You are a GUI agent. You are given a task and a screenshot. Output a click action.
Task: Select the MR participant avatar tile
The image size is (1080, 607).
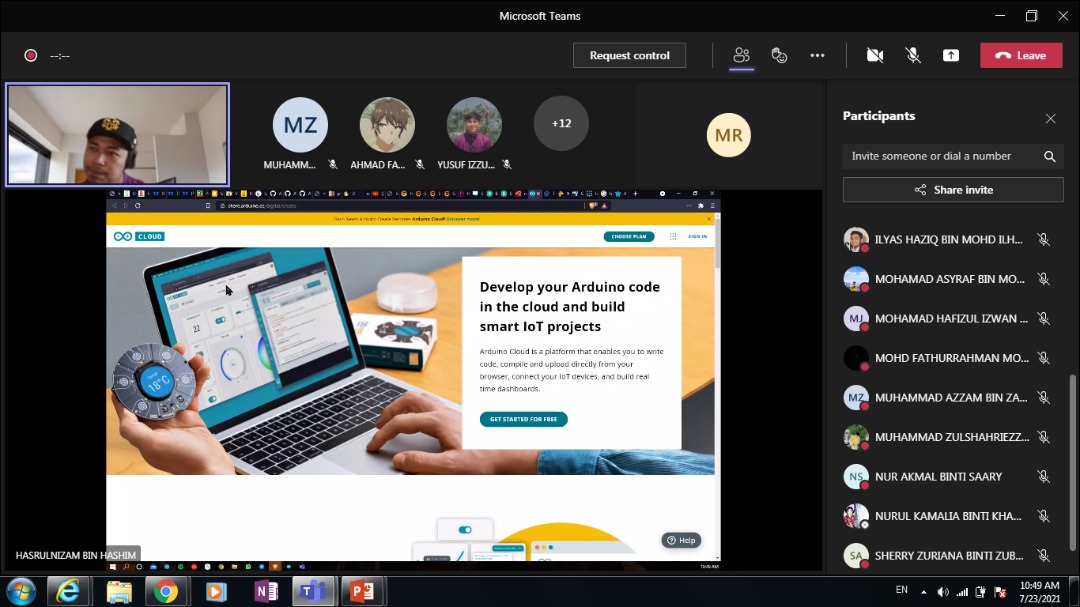click(x=729, y=135)
